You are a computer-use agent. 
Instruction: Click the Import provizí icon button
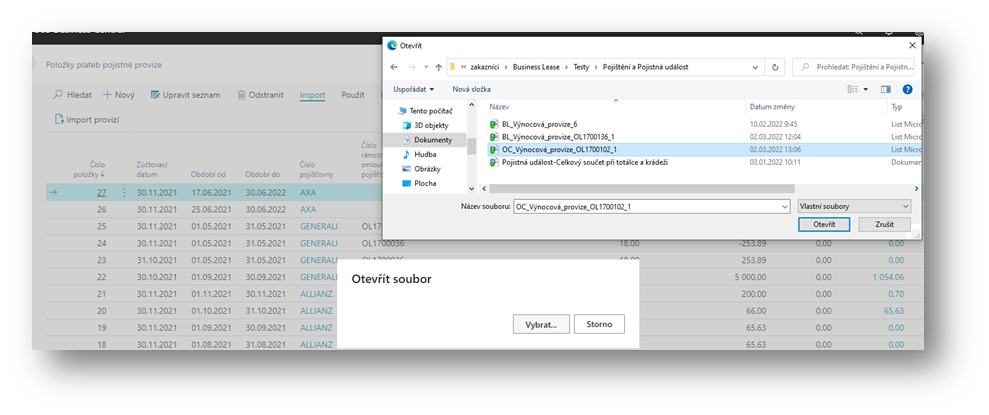point(59,120)
